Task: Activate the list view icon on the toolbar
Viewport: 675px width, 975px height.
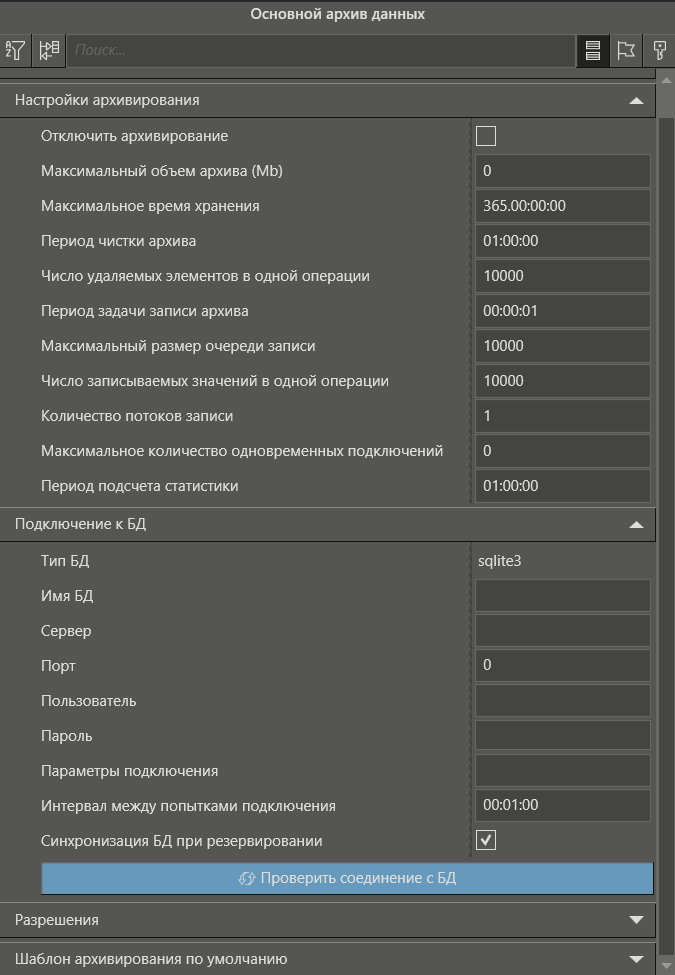Action: (593, 50)
